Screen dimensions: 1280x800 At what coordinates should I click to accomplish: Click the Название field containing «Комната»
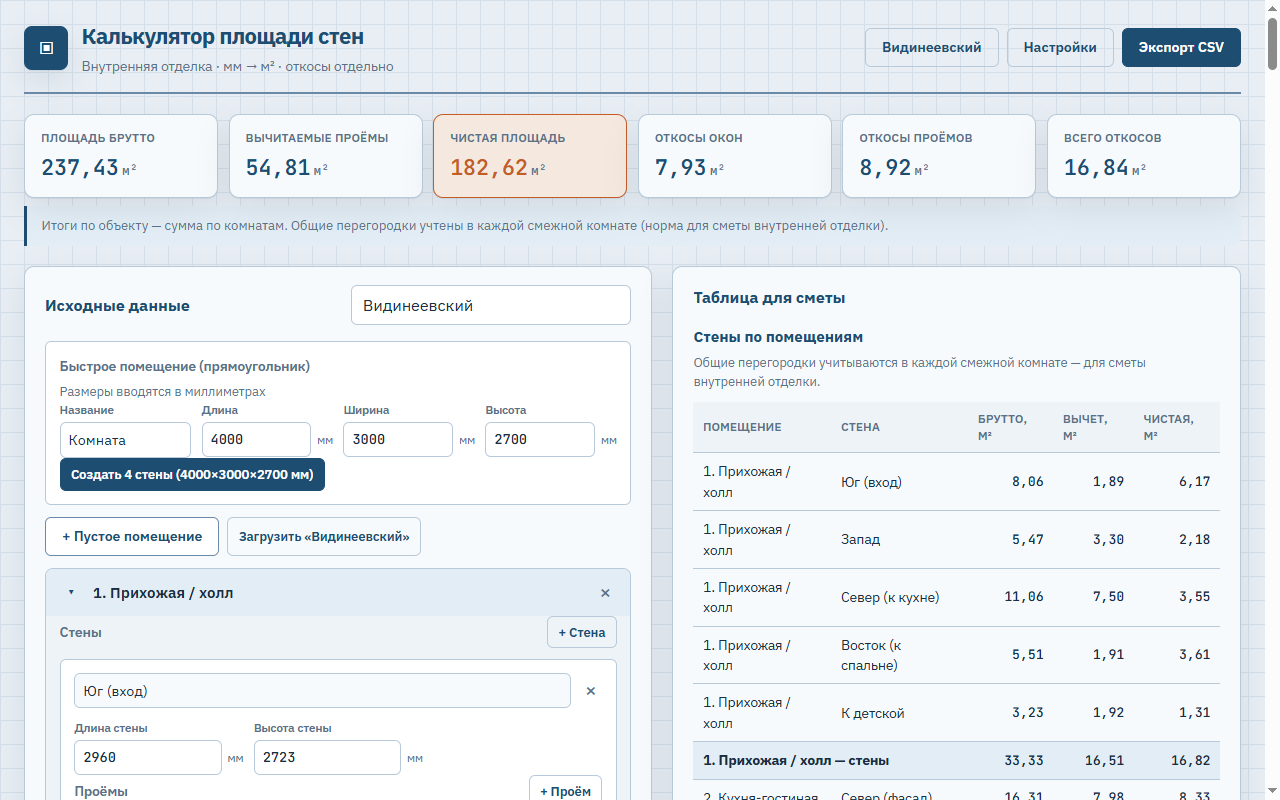pyautogui.click(x=125, y=439)
